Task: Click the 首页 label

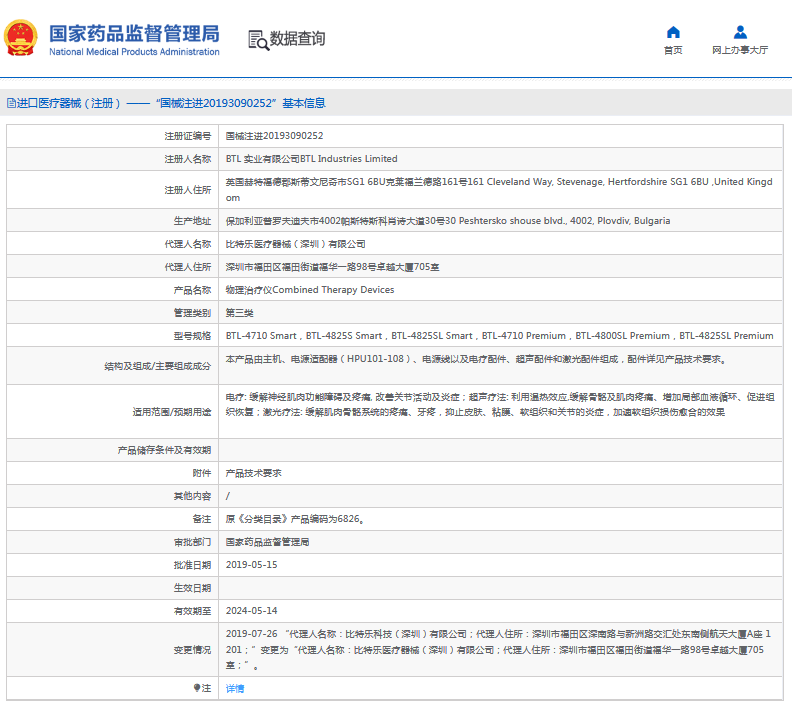Action: pyautogui.click(x=673, y=50)
